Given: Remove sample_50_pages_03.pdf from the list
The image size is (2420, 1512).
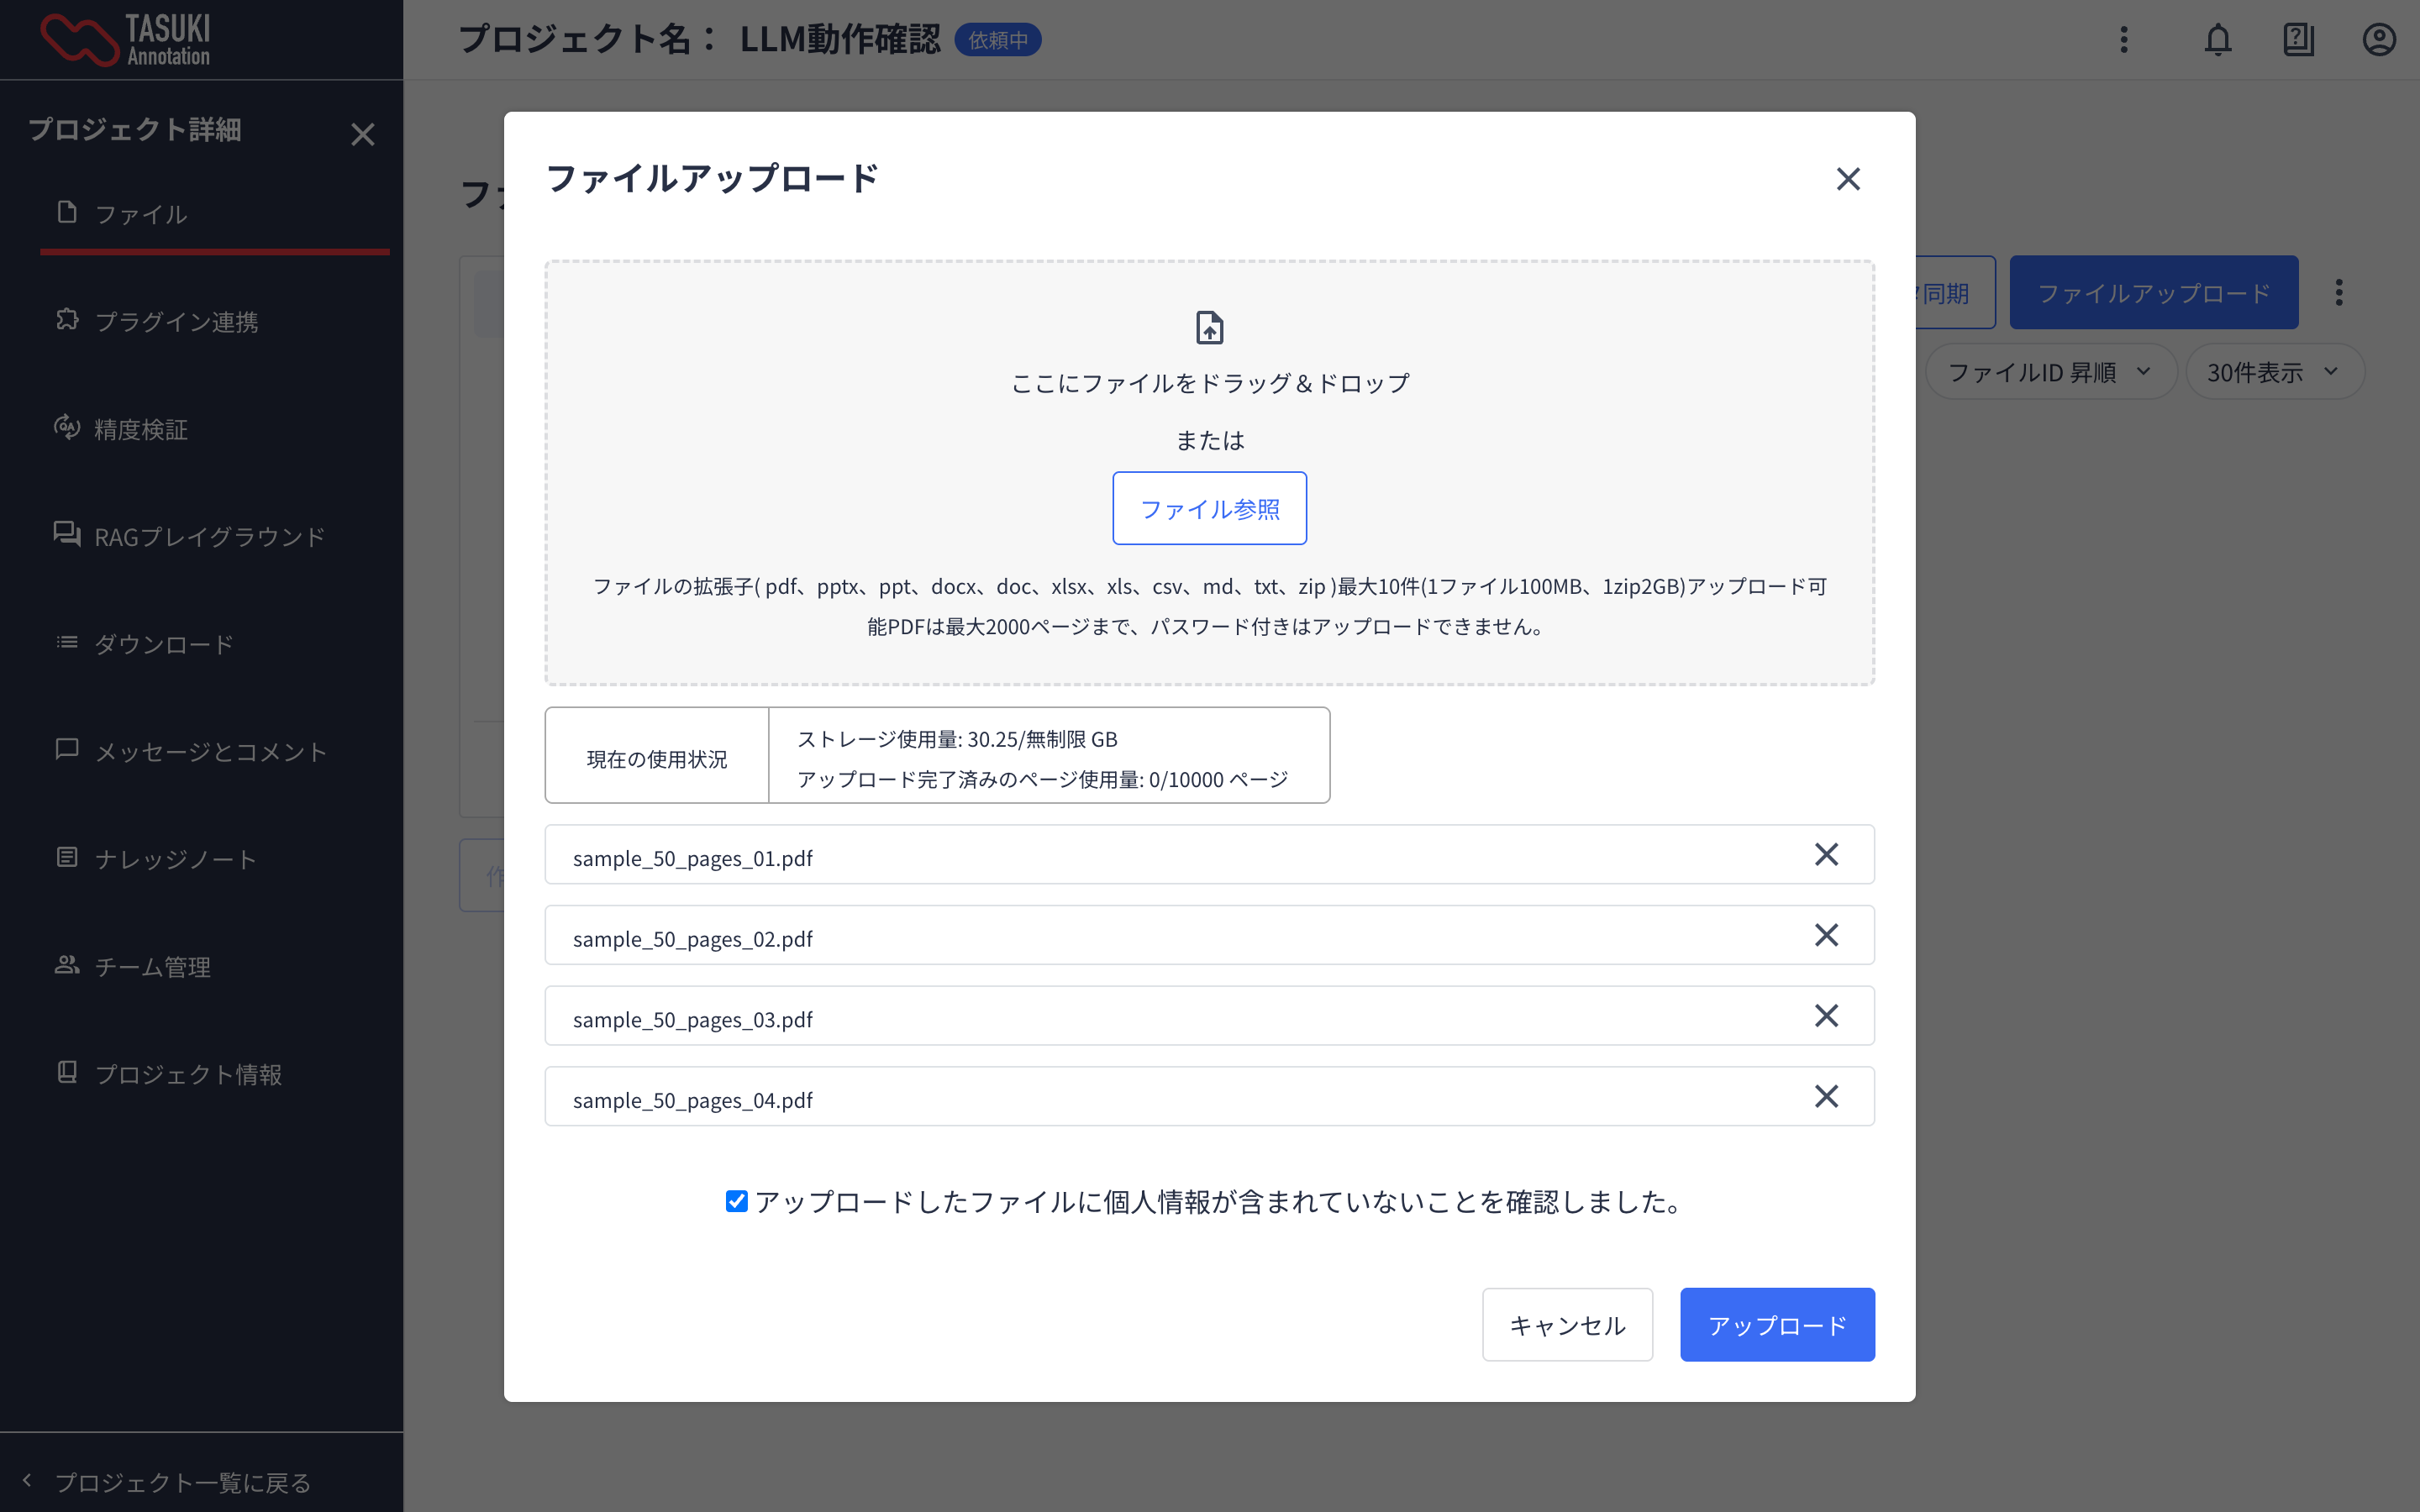Looking at the screenshot, I should point(1826,1016).
